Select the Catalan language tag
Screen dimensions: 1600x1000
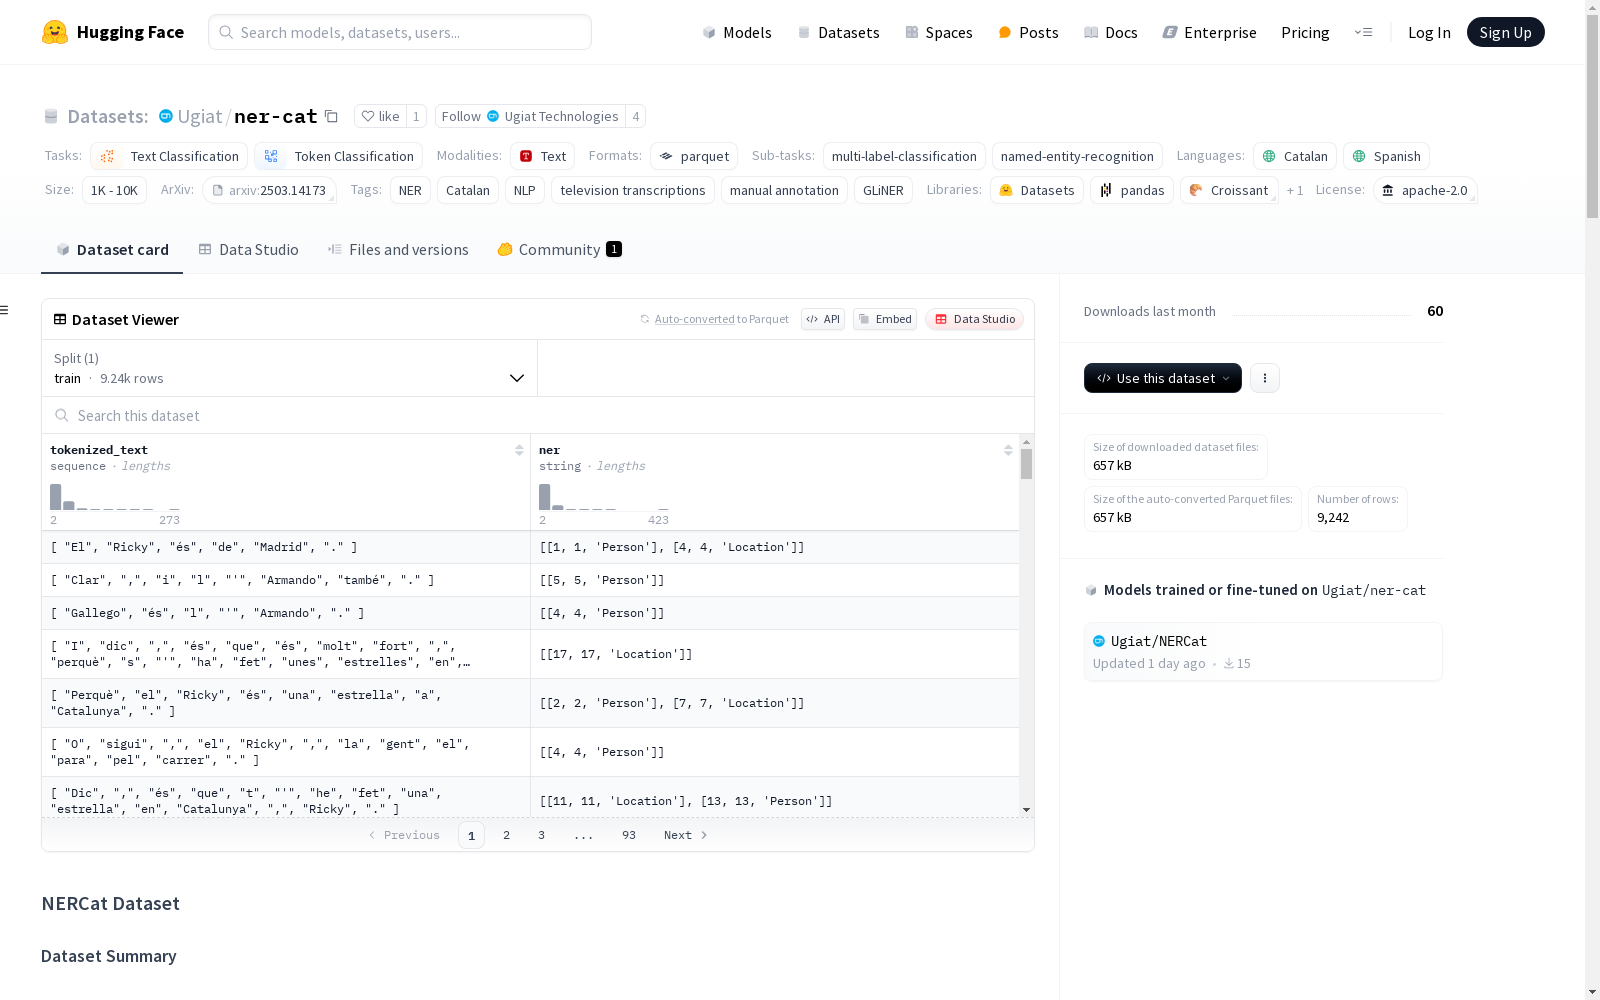click(1295, 156)
